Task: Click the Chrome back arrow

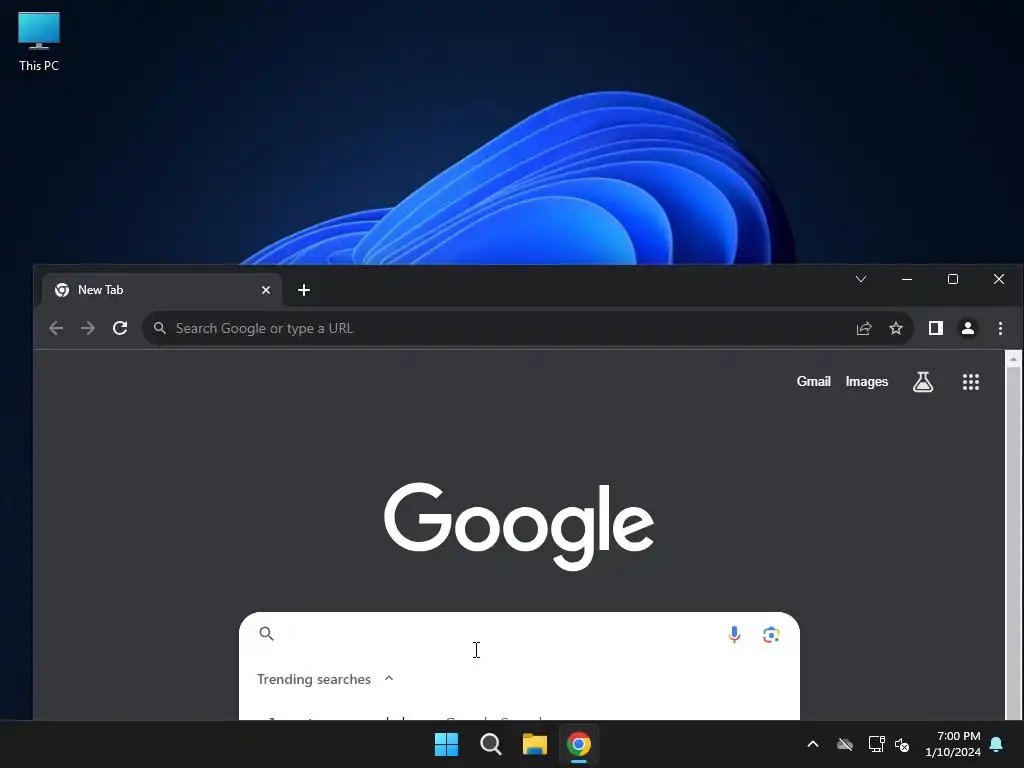Action: click(x=56, y=328)
